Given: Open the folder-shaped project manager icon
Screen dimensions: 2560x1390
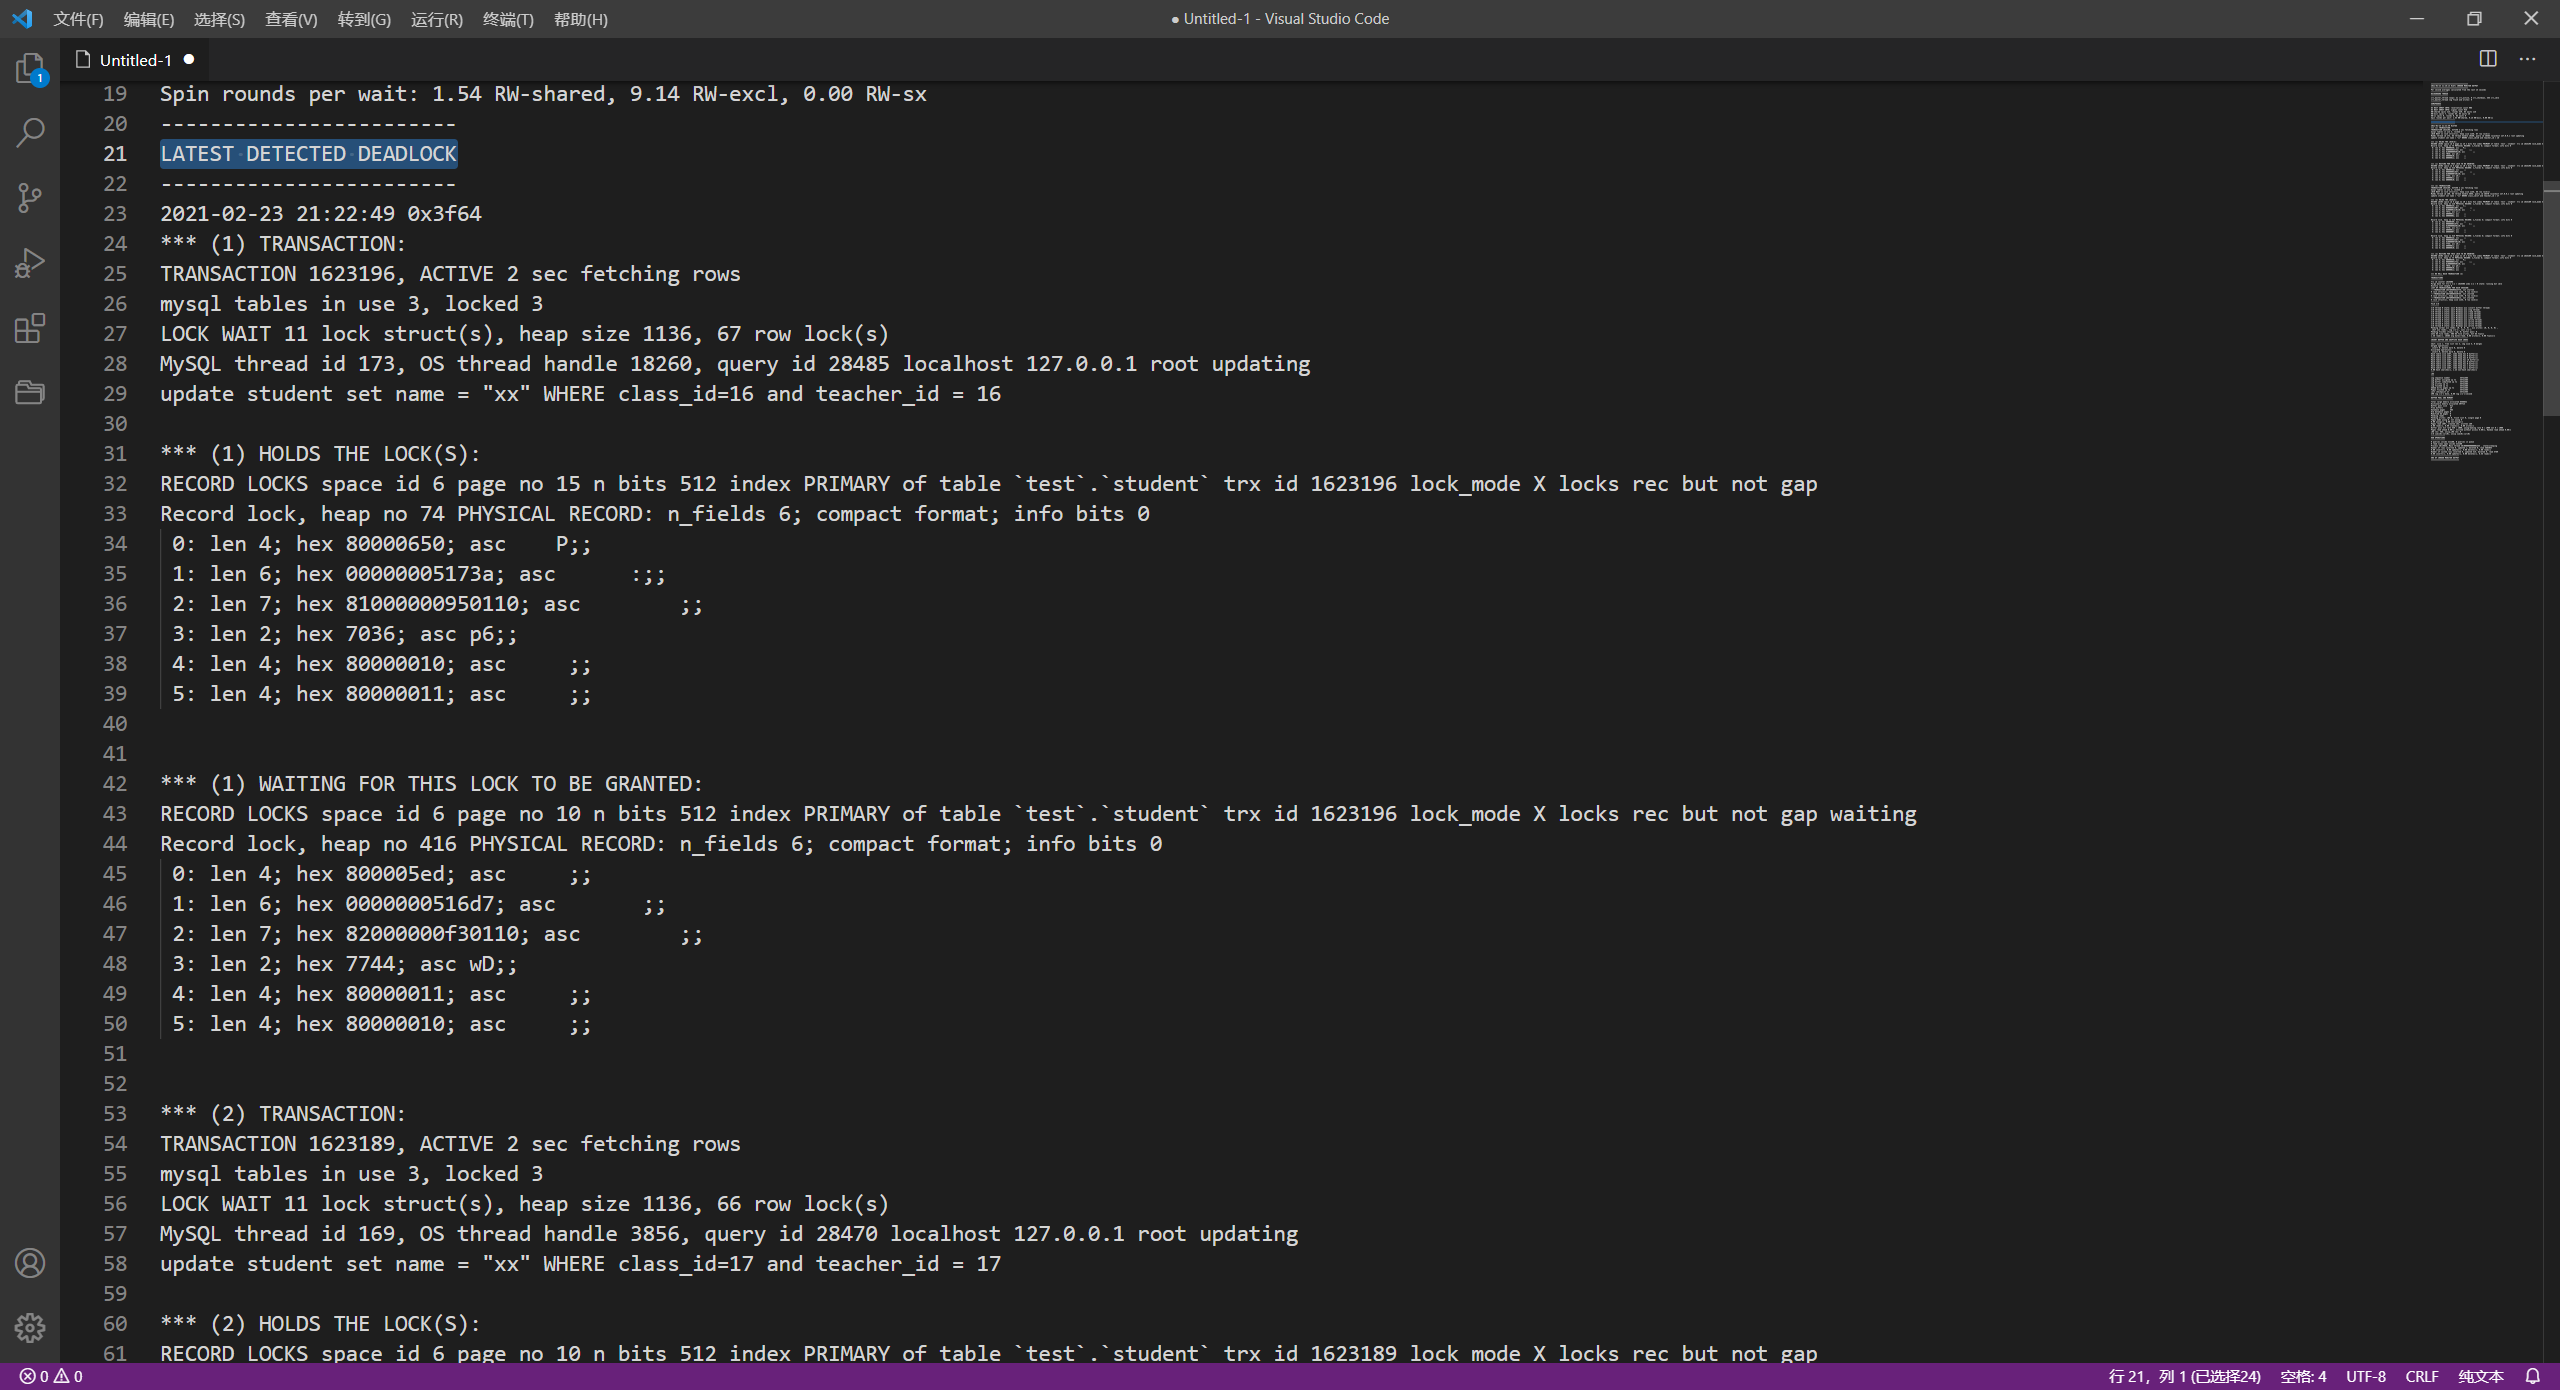Looking at the screenshot, I should 30,392.
